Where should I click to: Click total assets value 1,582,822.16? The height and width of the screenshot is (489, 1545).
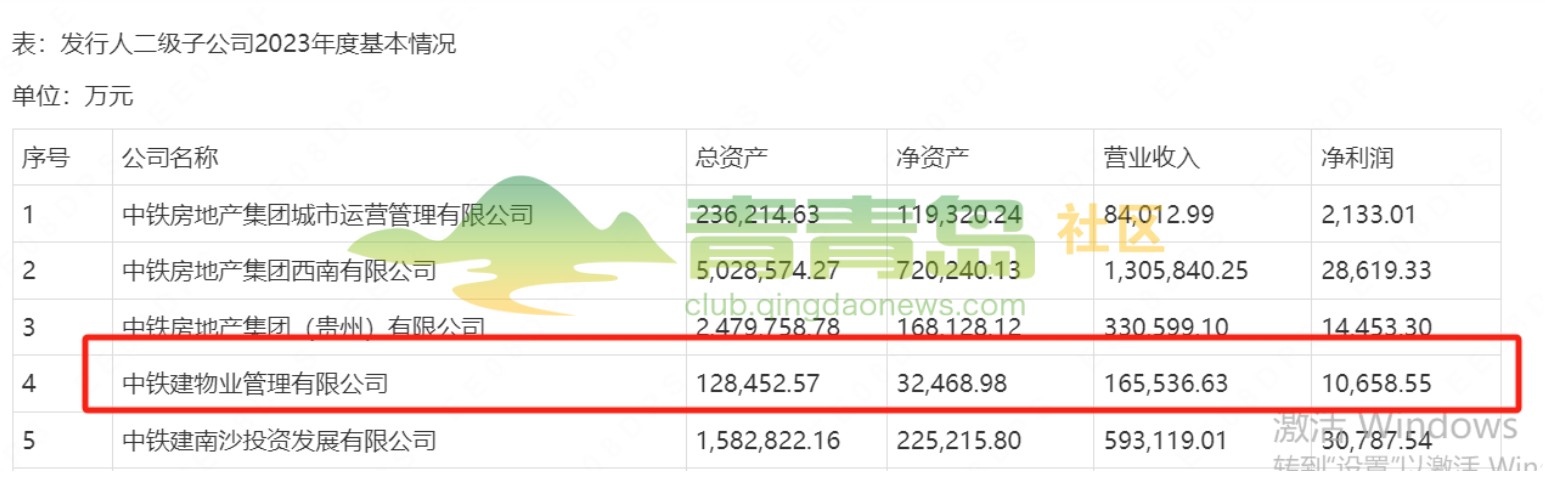tap(768, 439)
